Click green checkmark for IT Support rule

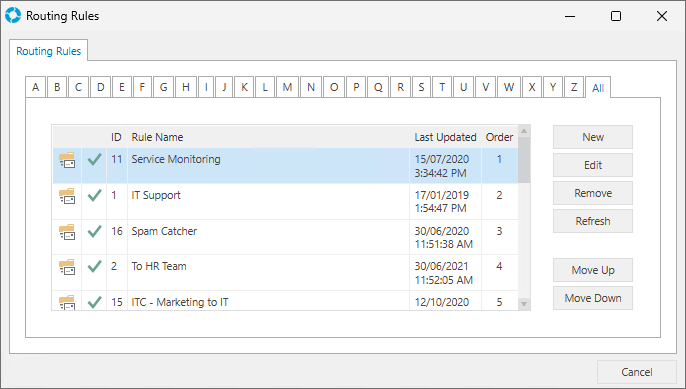point(94,195)
